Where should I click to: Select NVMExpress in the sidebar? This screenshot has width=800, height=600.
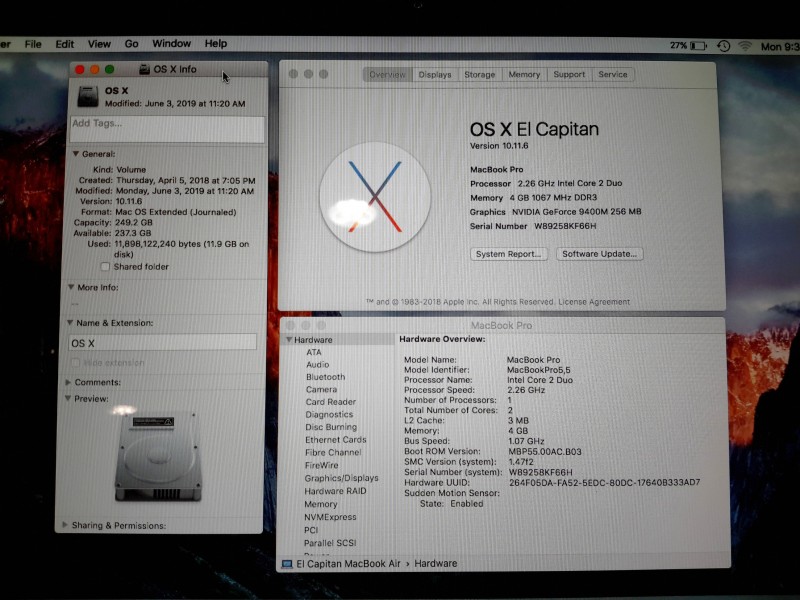330,517
